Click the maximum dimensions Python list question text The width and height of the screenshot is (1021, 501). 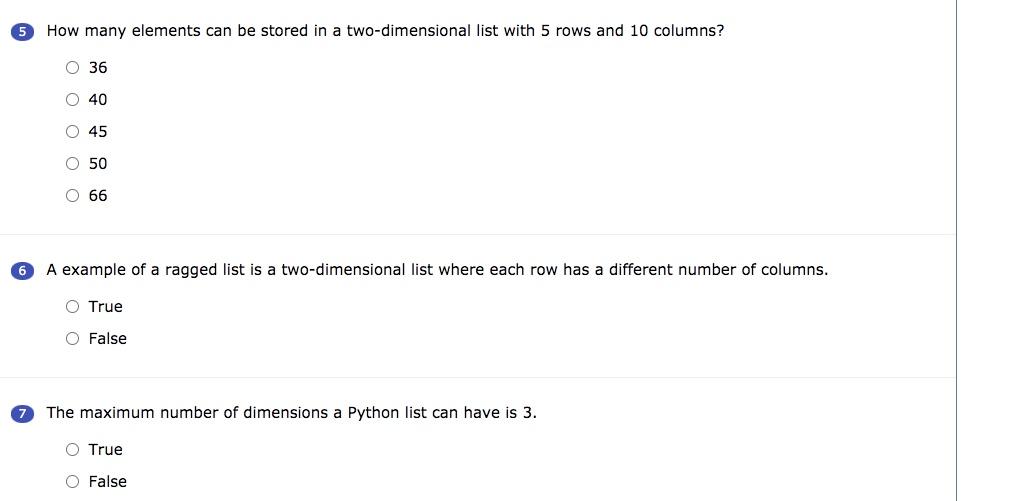click(292, 413)
